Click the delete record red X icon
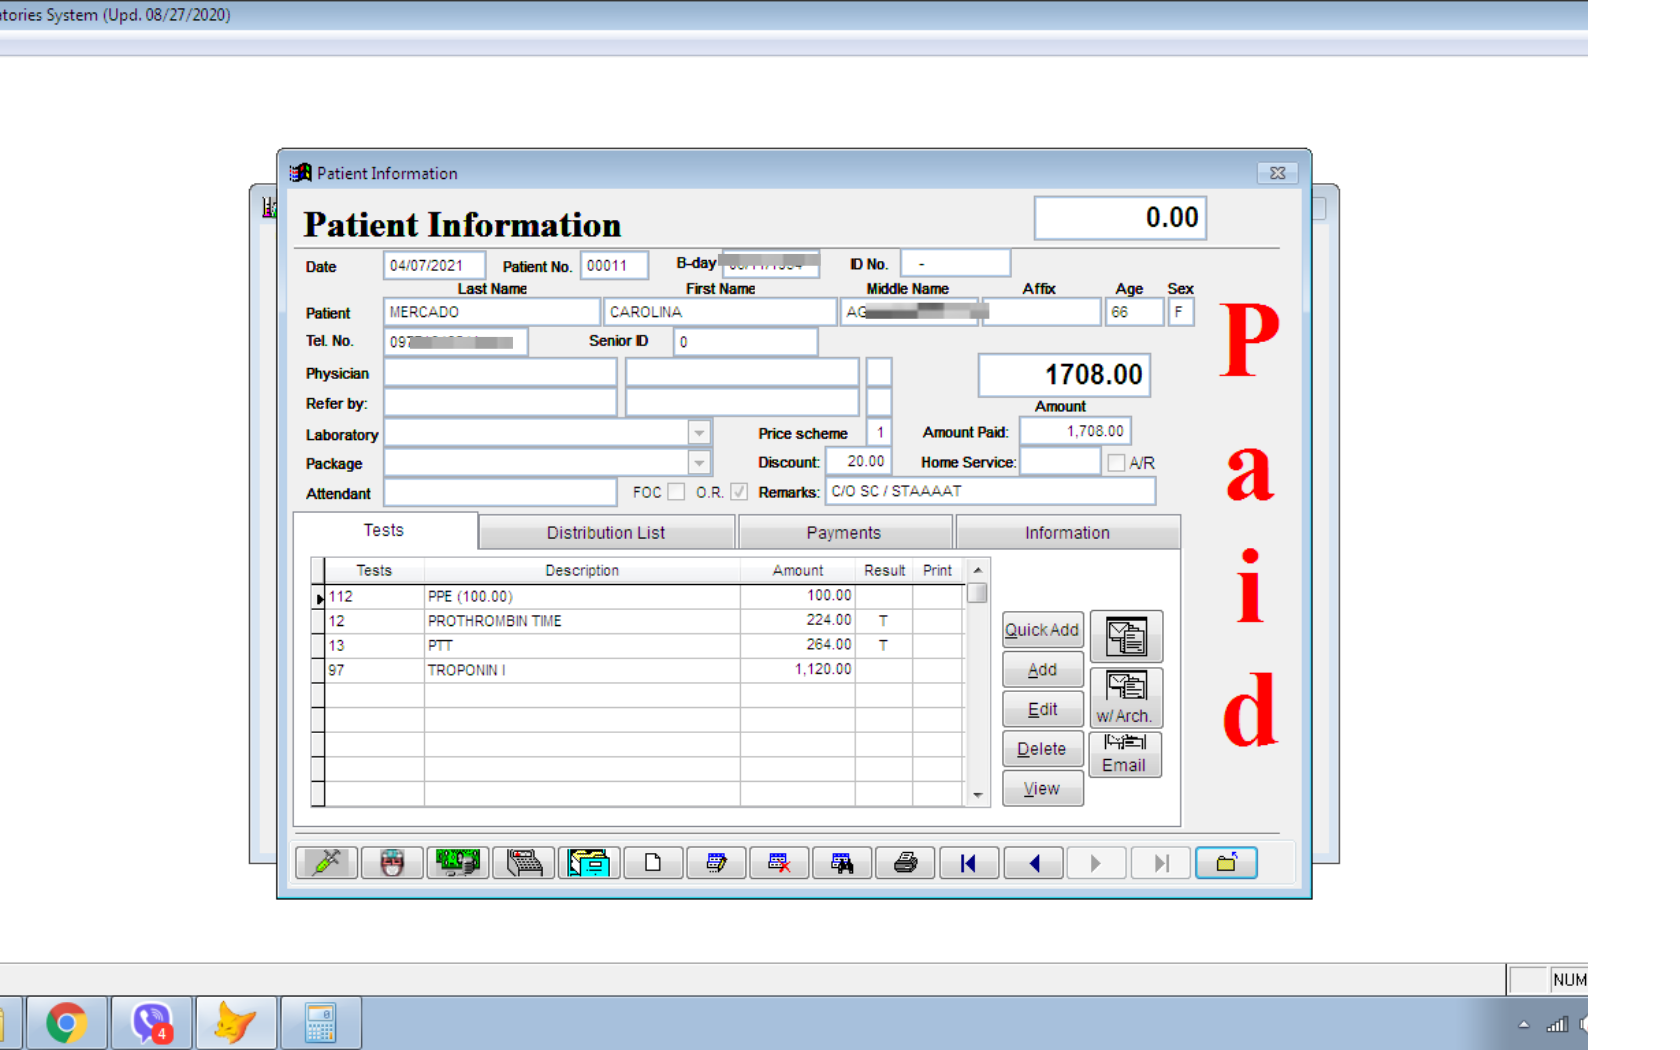The height and width of the screenshot is (1050, 1680). (x=779, y=863)
